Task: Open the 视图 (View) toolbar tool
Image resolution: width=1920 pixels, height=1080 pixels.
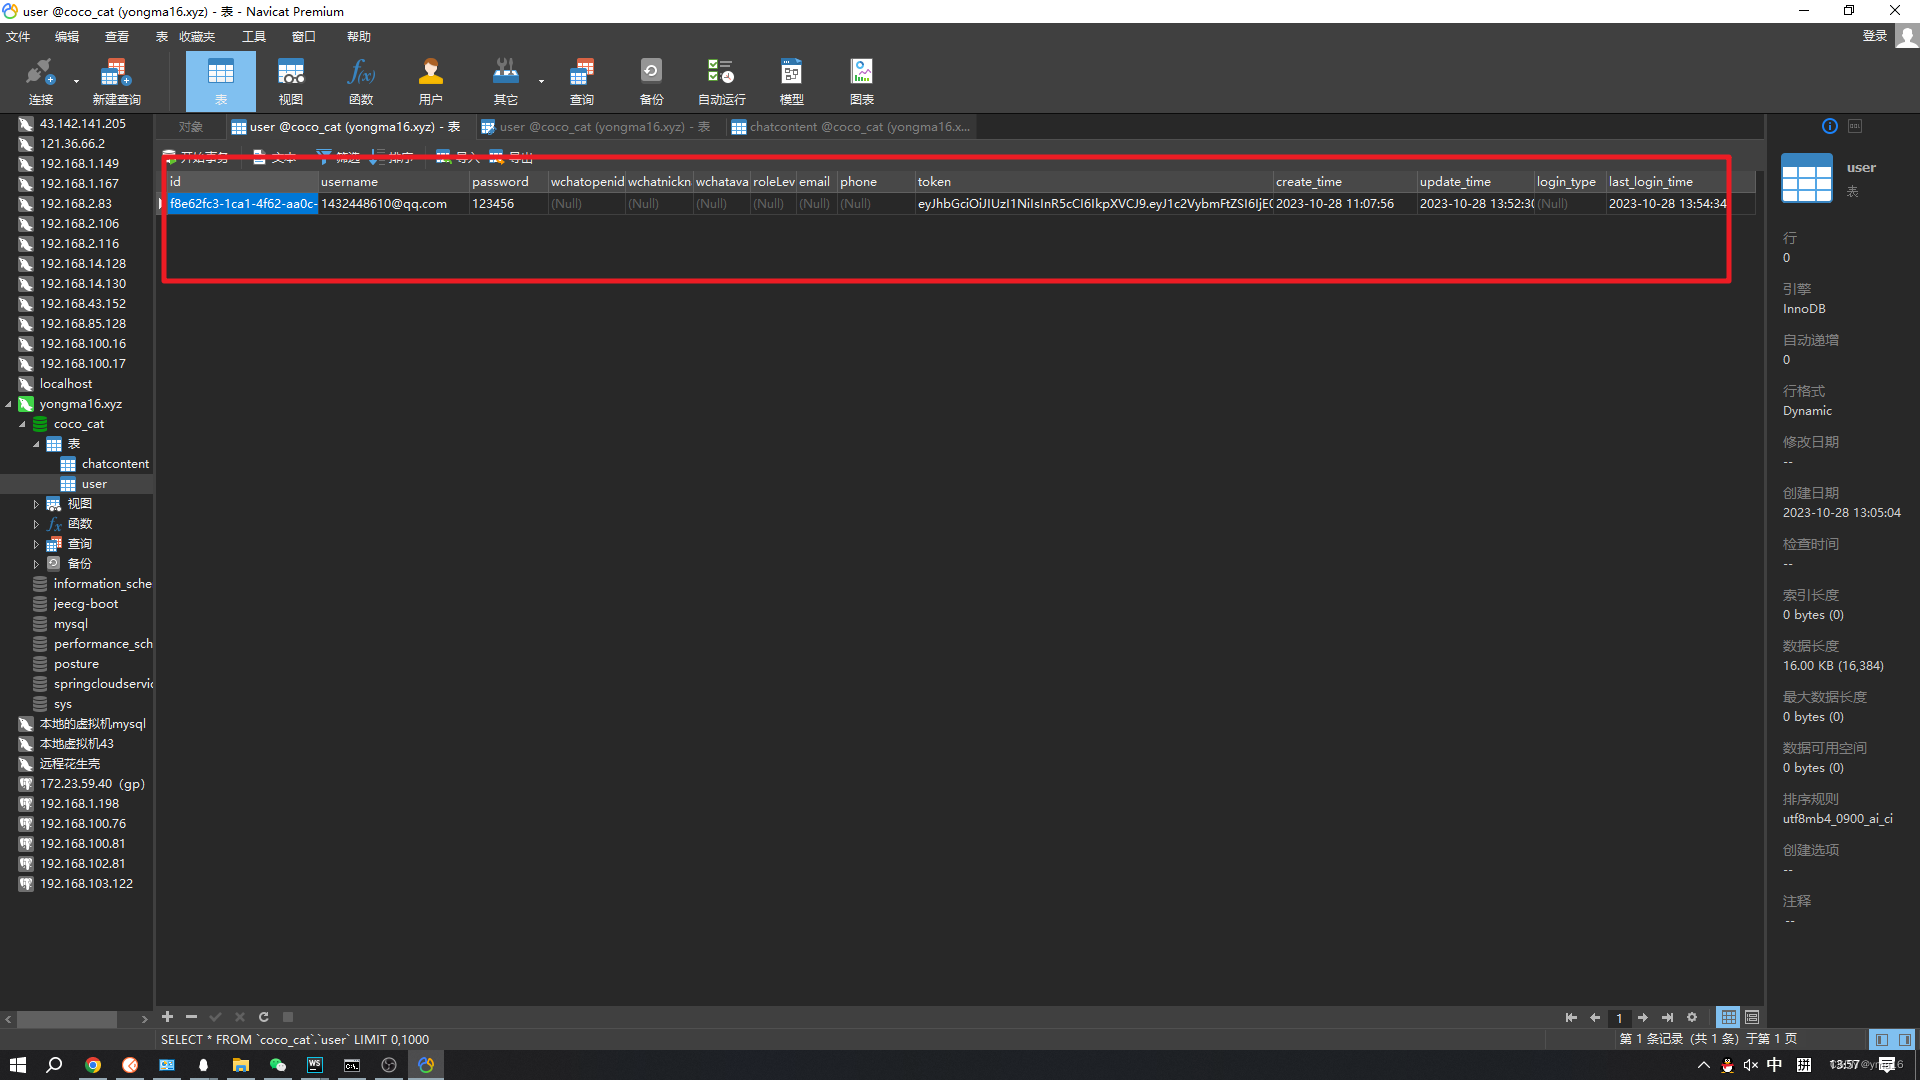Action: [290, 81]
